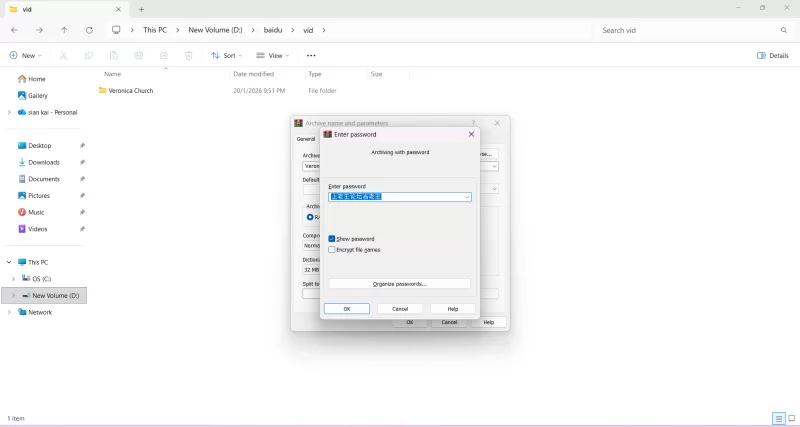Click baidu in the address breadcrumb
This screenshot has height=427, width=800.
[x=273, y=30]
